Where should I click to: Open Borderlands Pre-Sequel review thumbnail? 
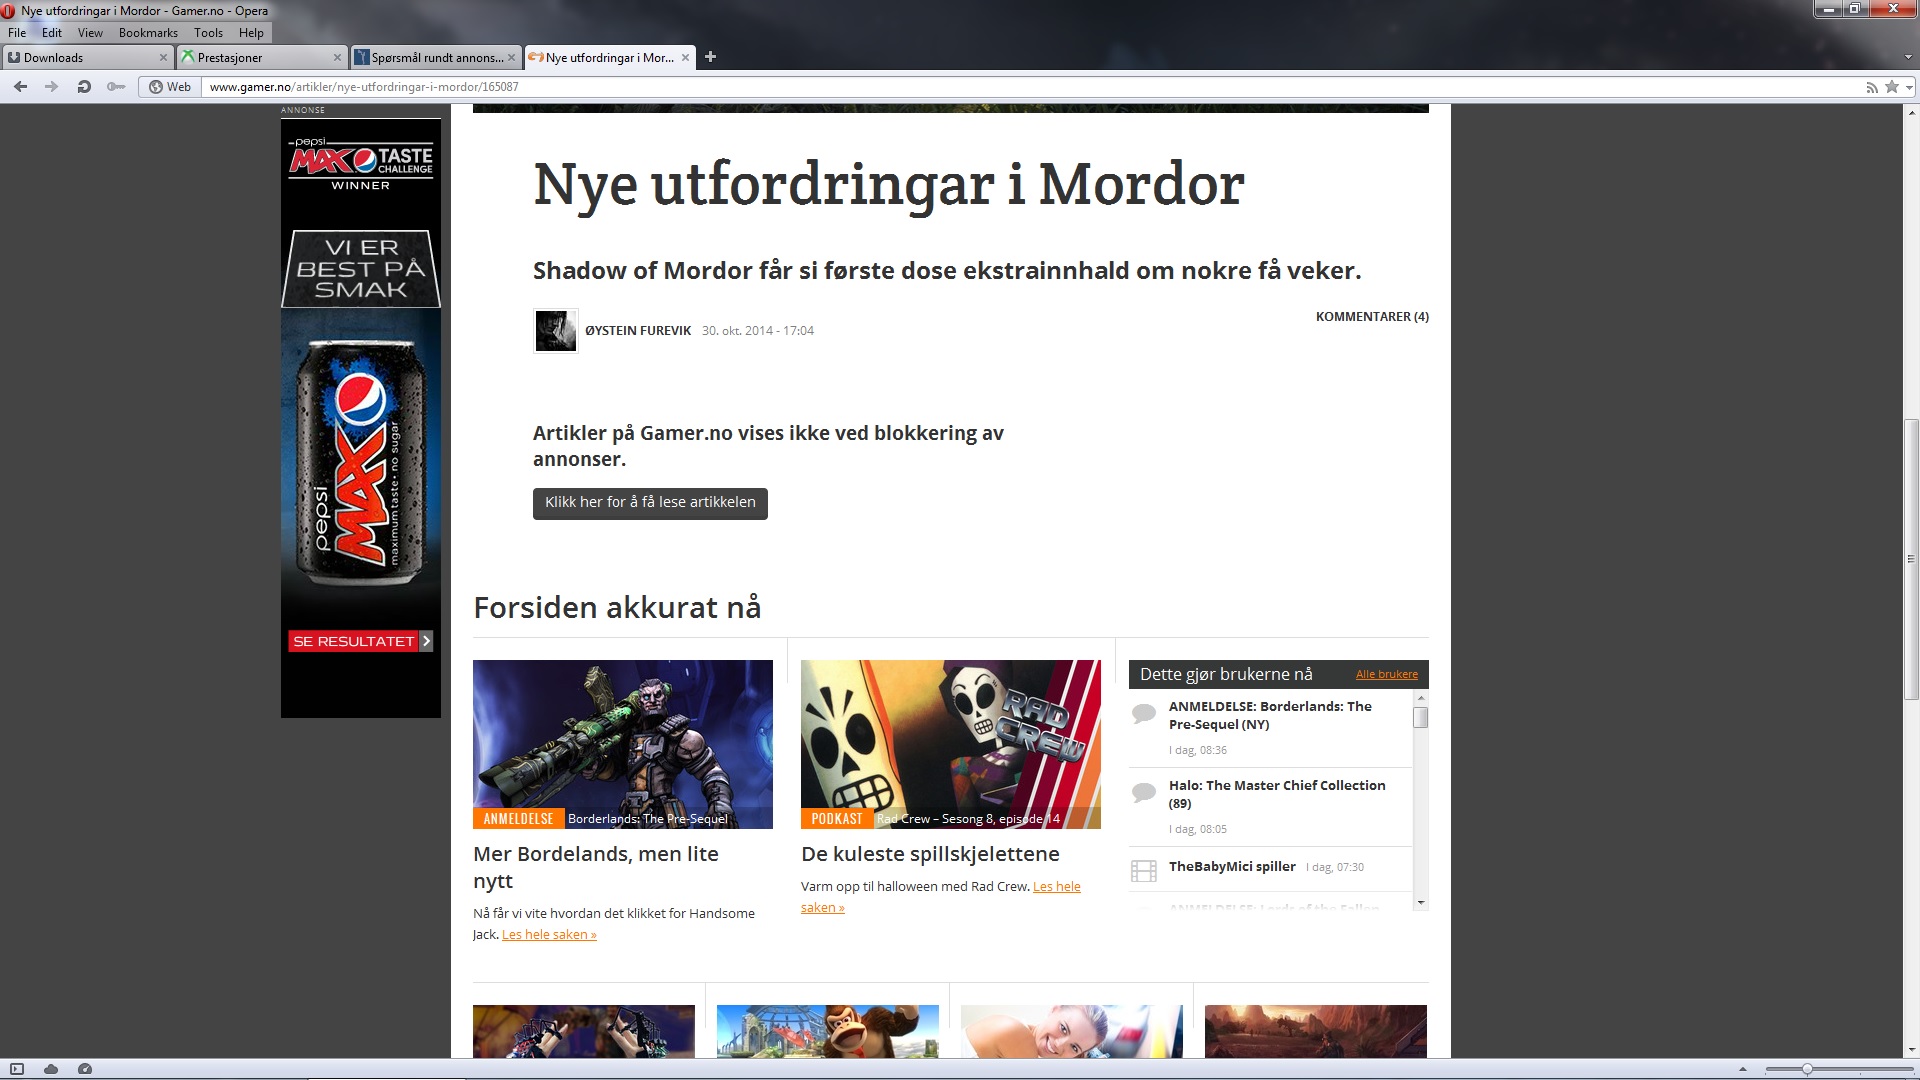pyautogui.click(x=623, y=744)
